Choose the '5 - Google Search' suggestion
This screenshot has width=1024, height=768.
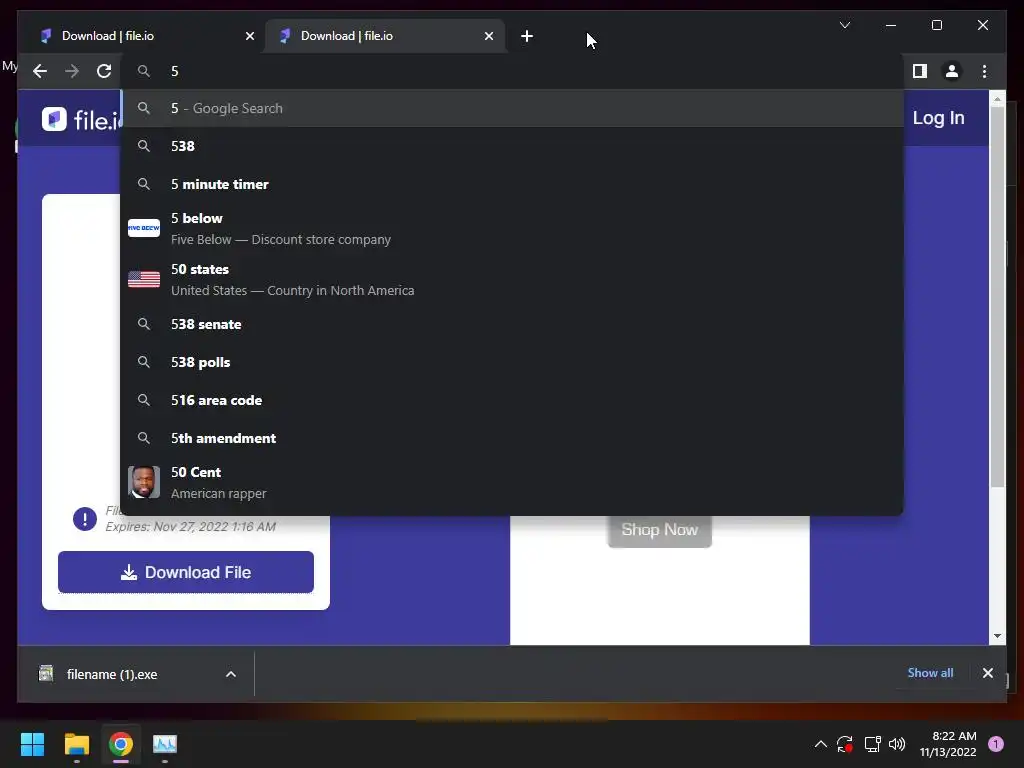pyautogui.click(x=512, y=108)
